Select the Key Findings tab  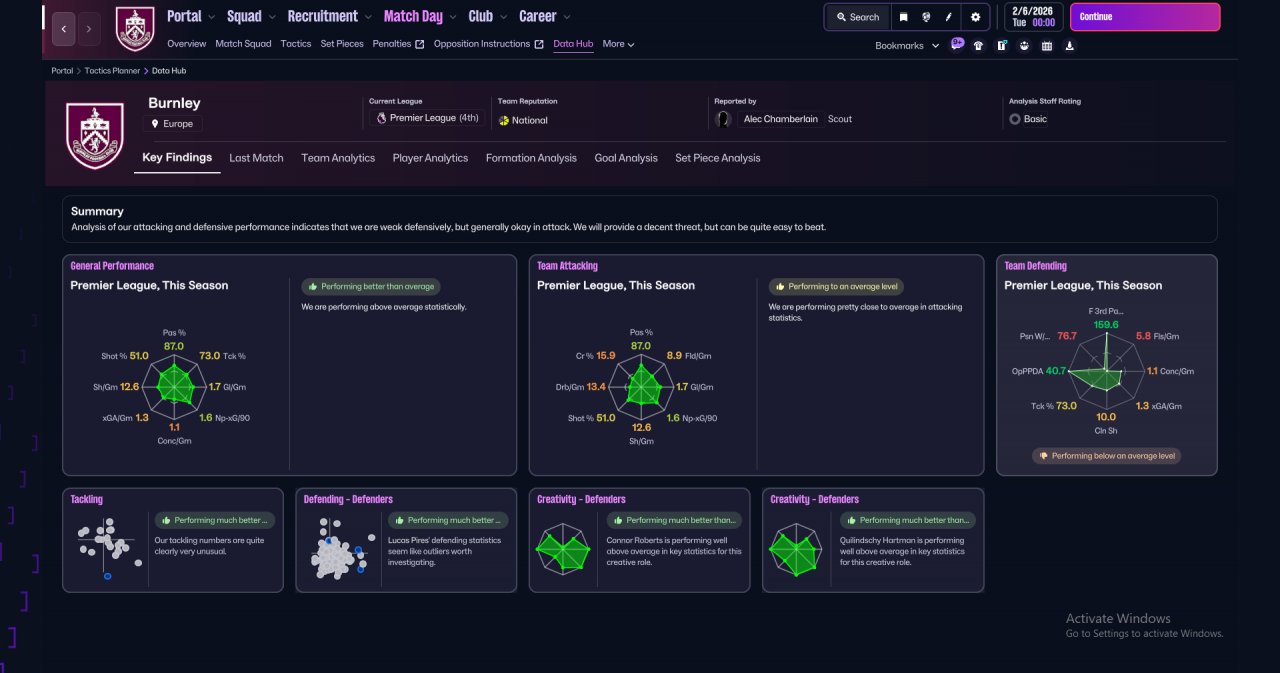[177, 158]
